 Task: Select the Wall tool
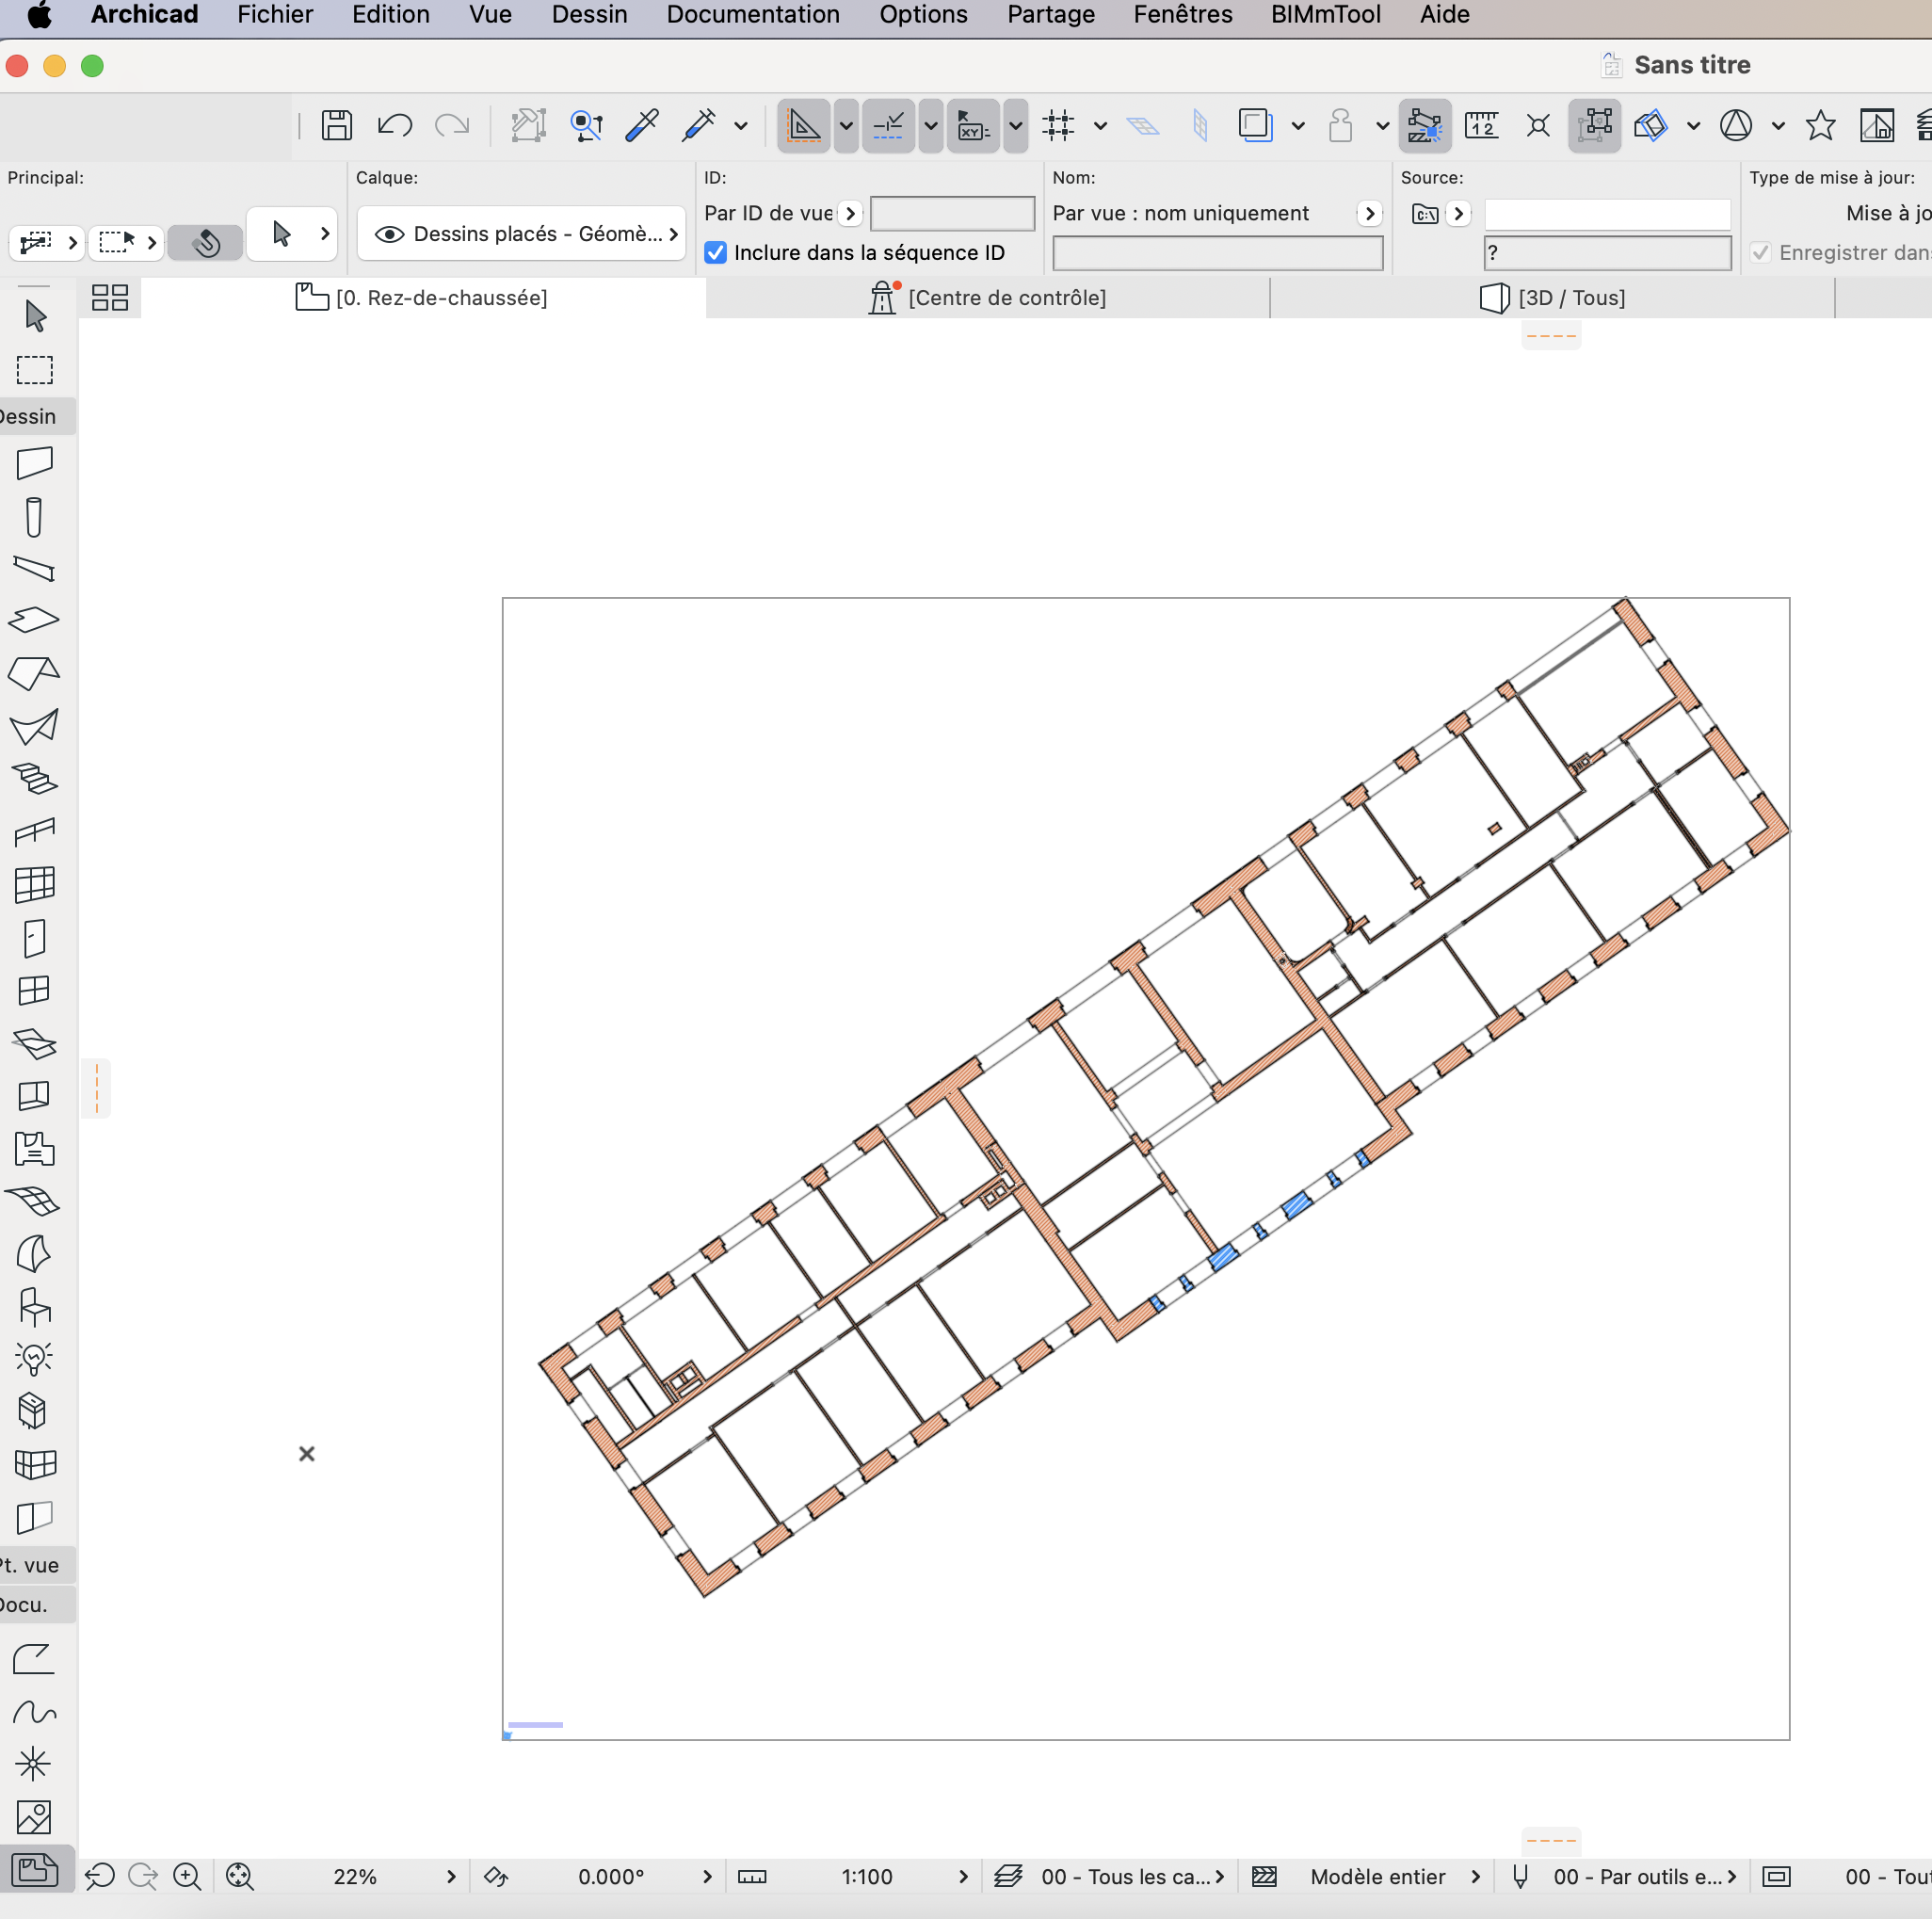click(x=35, y=463)
